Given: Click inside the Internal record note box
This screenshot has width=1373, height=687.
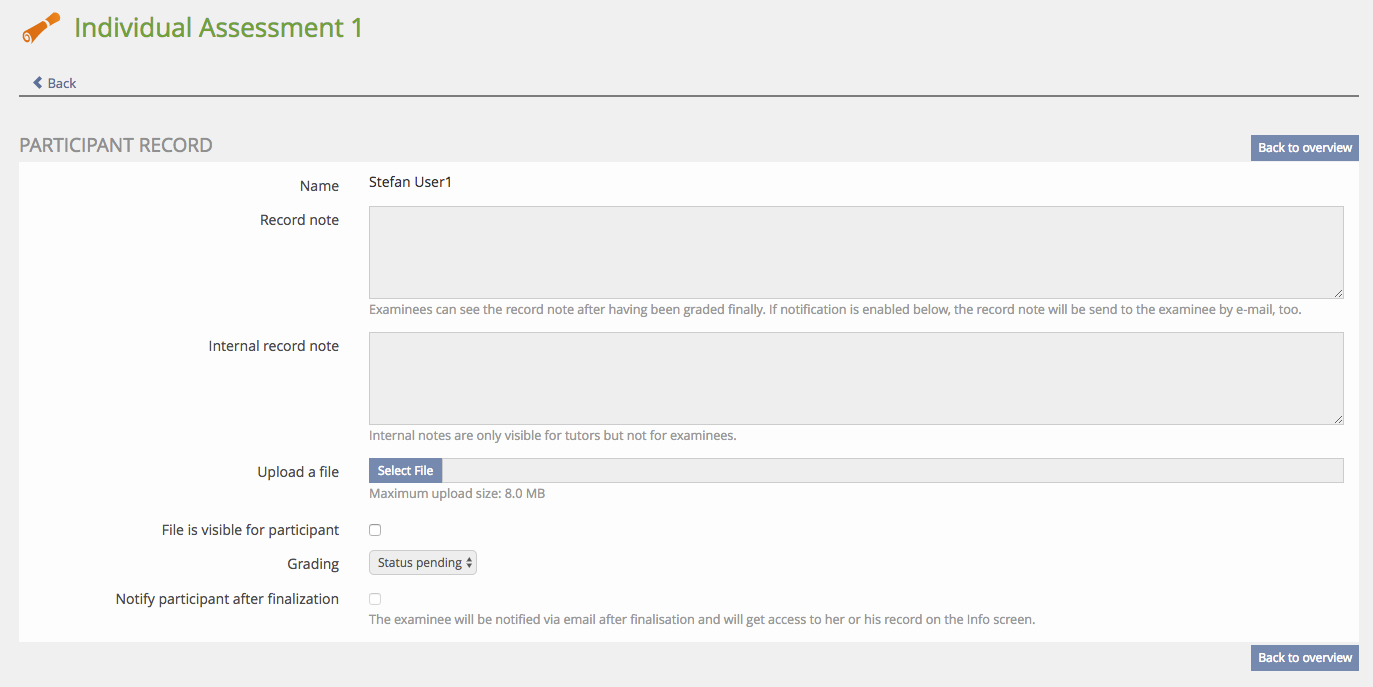Looking at the screenshot, I should tap(855, 378).
